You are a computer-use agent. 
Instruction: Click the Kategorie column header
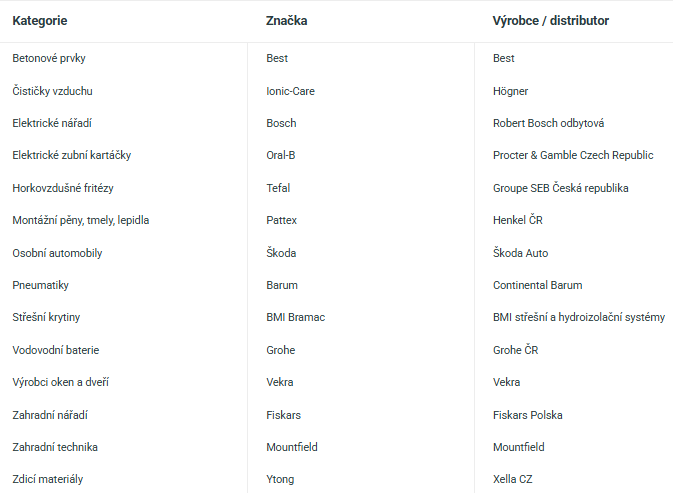pos(40,20)
